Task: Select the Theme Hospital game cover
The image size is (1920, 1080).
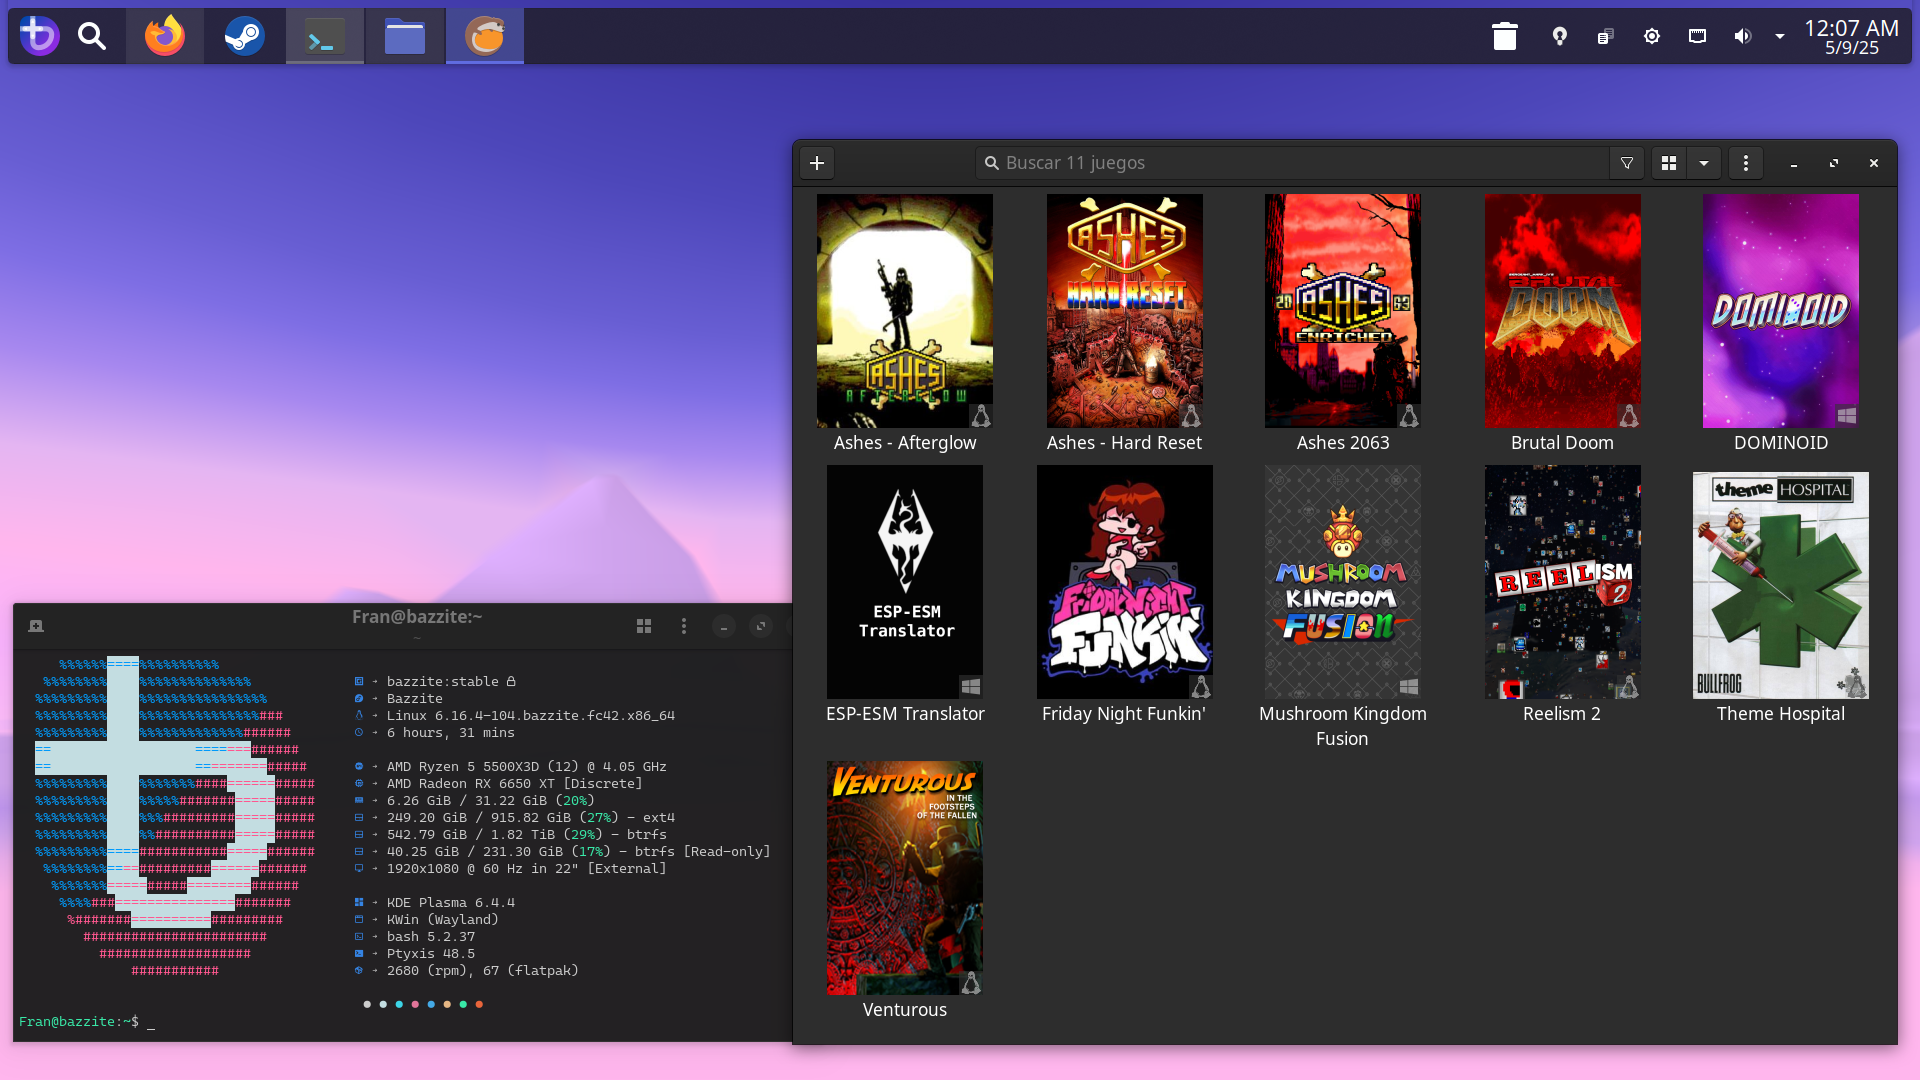Action: 1780,585
